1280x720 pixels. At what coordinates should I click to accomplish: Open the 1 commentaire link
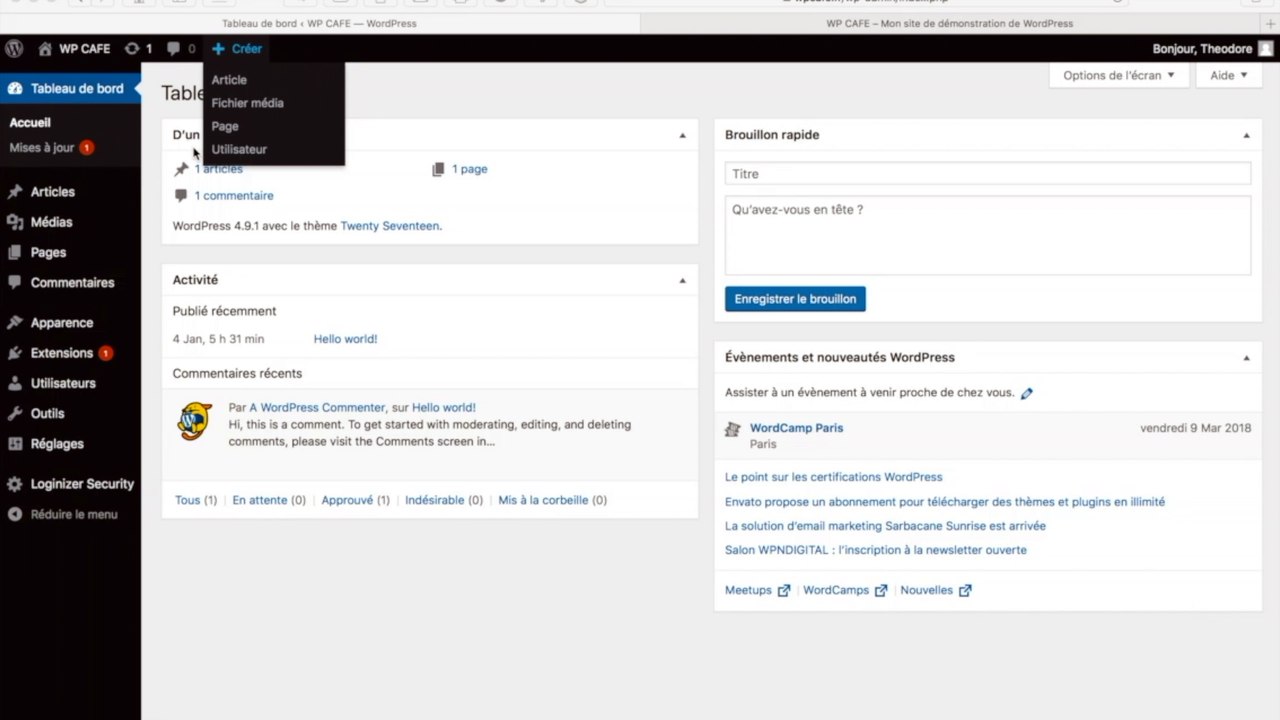pyautogui.click(x=234, y=196)
